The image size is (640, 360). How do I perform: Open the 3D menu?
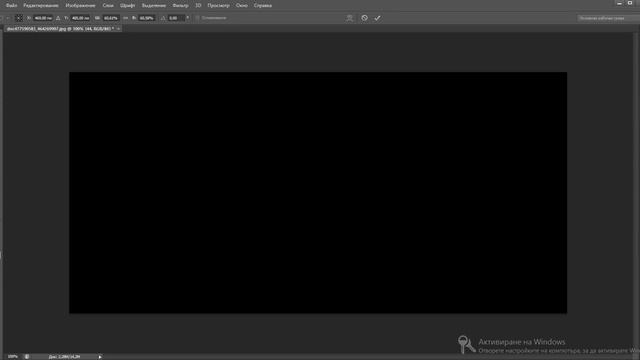[x=198, y=6]
